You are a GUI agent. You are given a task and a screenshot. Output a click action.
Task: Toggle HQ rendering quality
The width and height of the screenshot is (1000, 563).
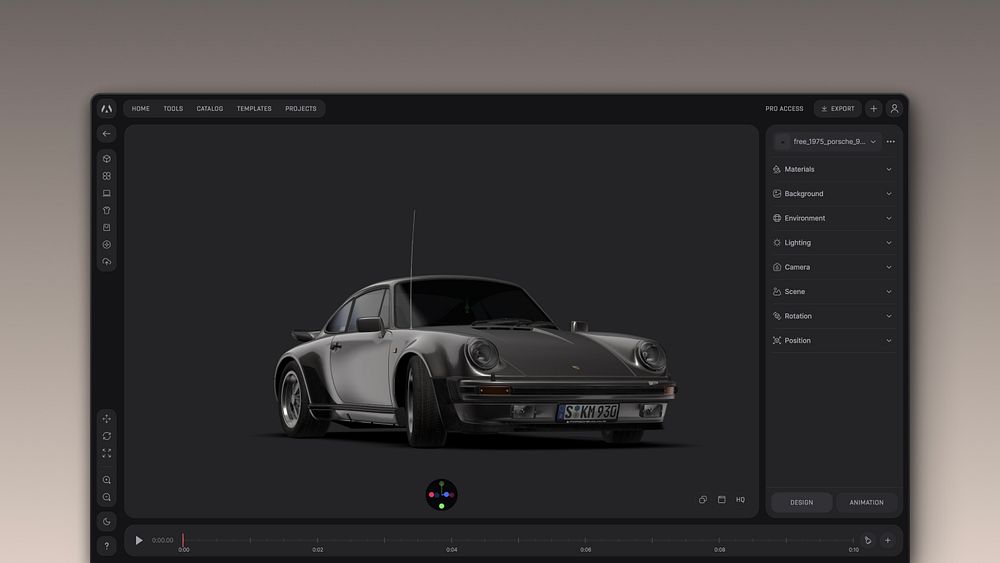pos(740,499)
